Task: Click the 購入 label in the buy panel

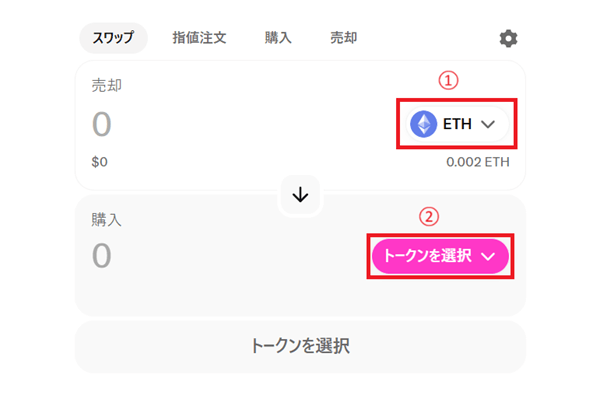Action: click(106, 220)
